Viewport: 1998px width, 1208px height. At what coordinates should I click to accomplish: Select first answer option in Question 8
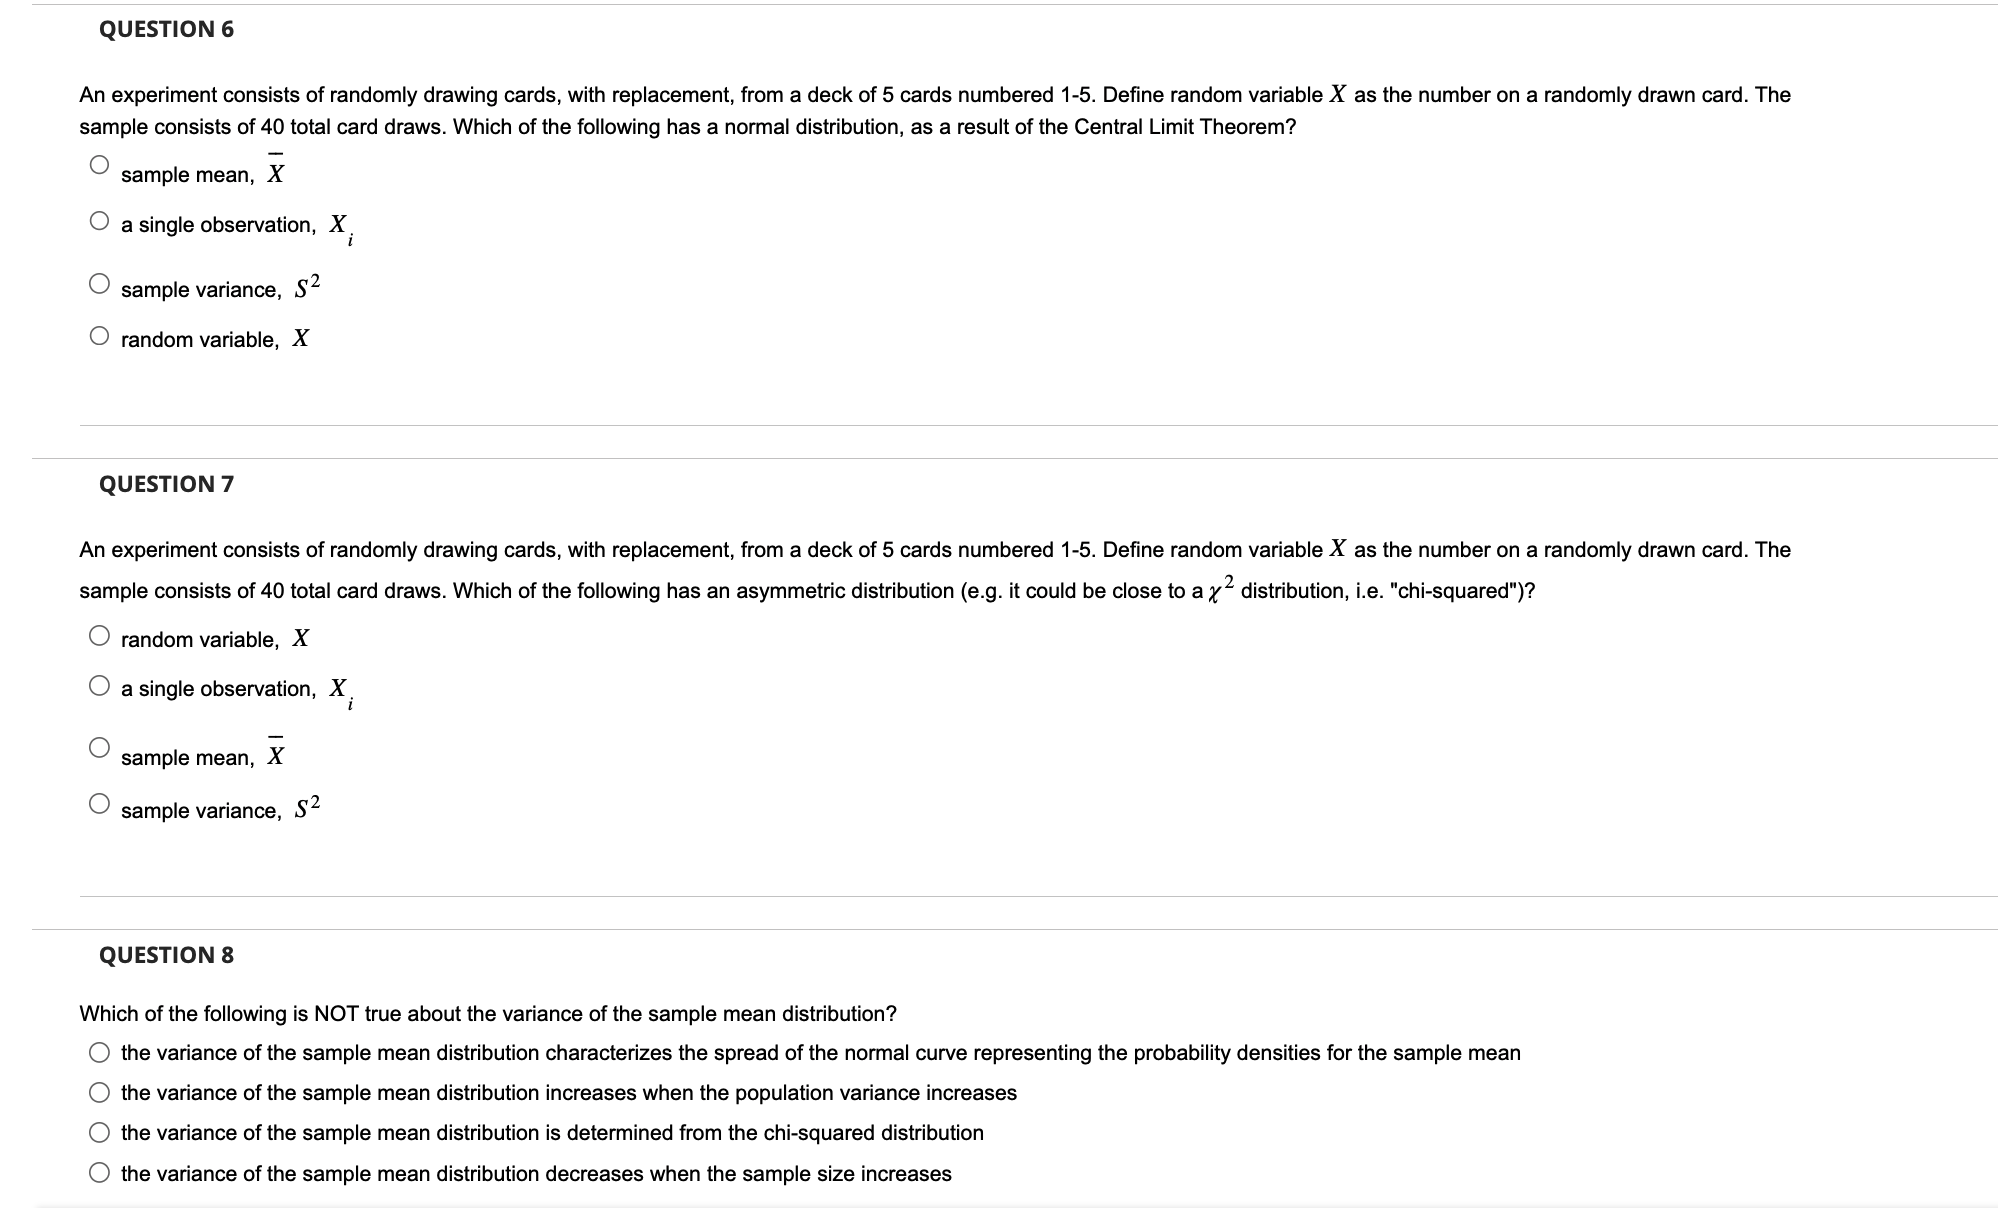coord(99,1051)
